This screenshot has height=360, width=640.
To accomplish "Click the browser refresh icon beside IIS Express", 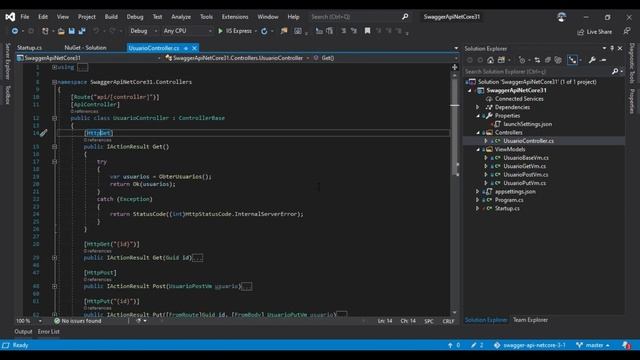I will (x=264, y=31).
